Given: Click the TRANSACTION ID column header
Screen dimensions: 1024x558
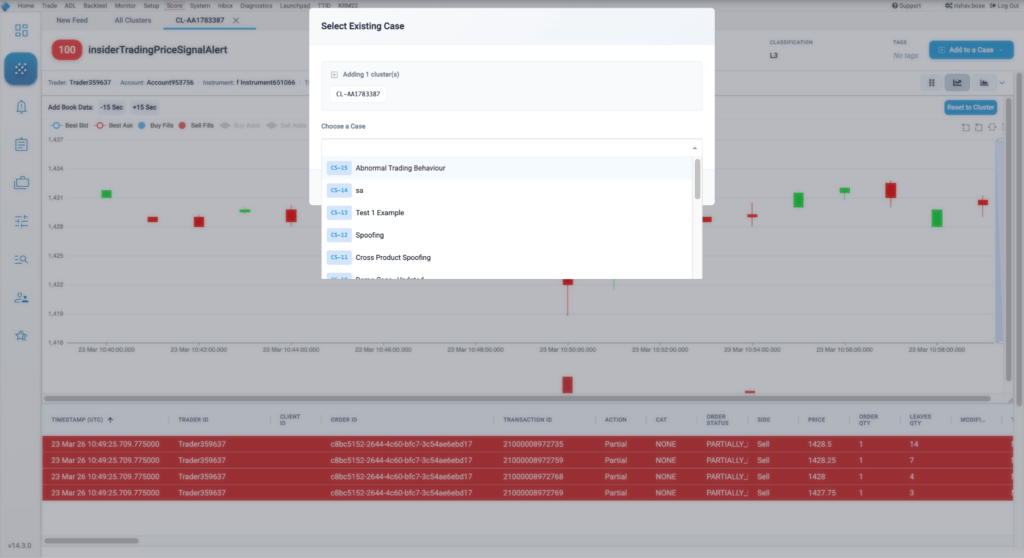Looking at the screenshot, I should pos(527,419).
